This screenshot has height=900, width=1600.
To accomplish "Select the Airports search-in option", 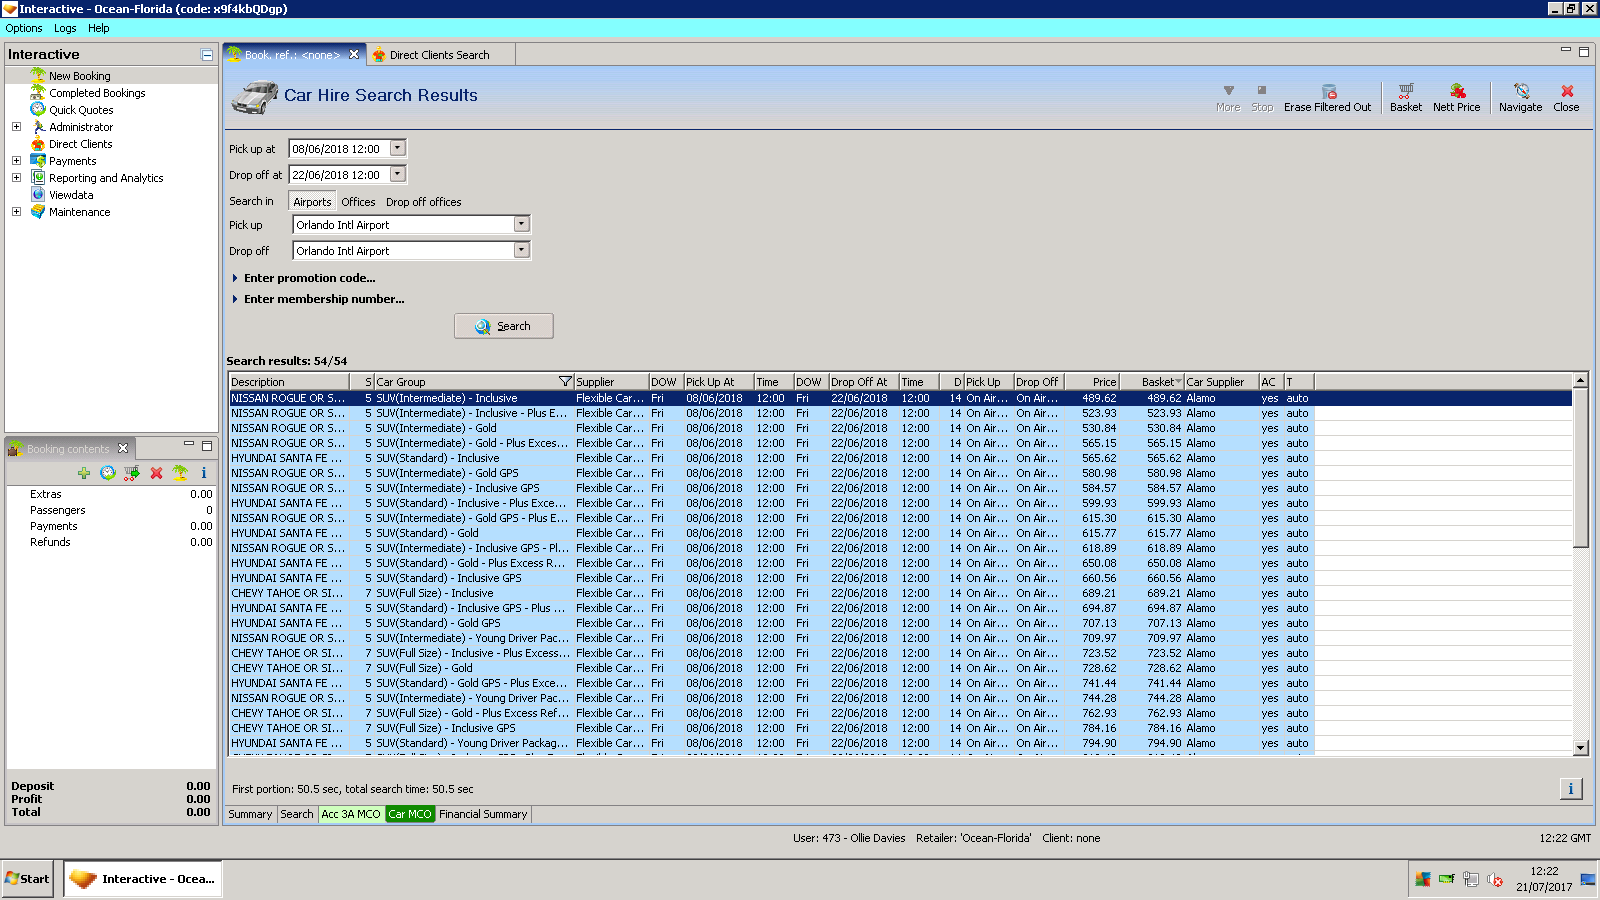I will click(x=312, y=202).
